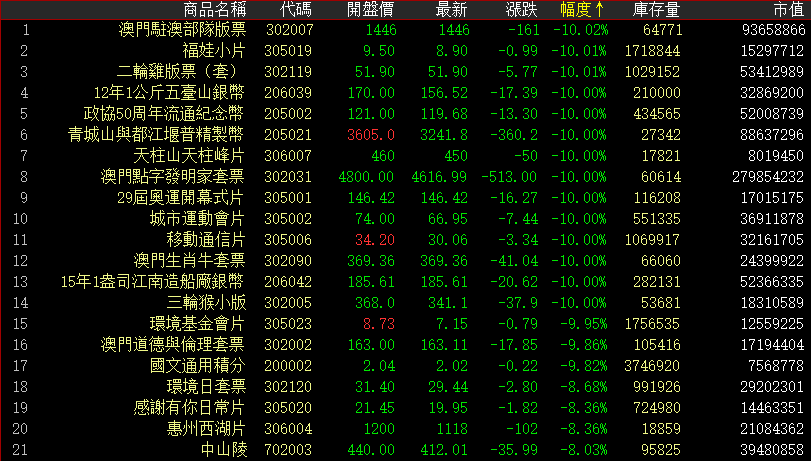This screenshot has width=811, height=461.
Task: Select 中山陵 row
Action: (406, 450)
